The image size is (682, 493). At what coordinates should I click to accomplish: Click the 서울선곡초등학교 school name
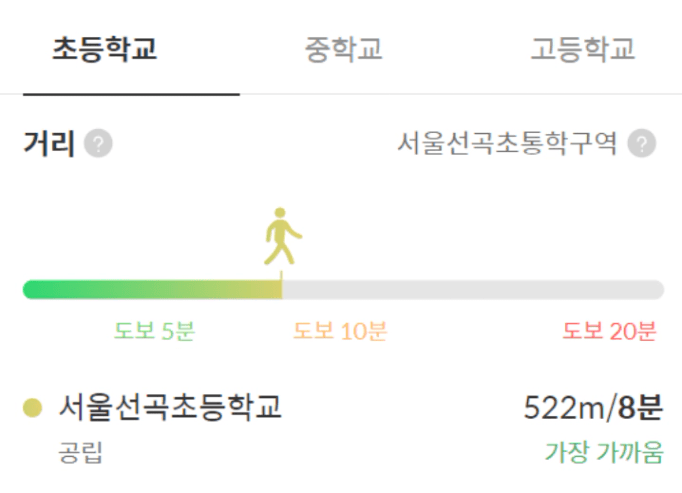coord(170,407)
